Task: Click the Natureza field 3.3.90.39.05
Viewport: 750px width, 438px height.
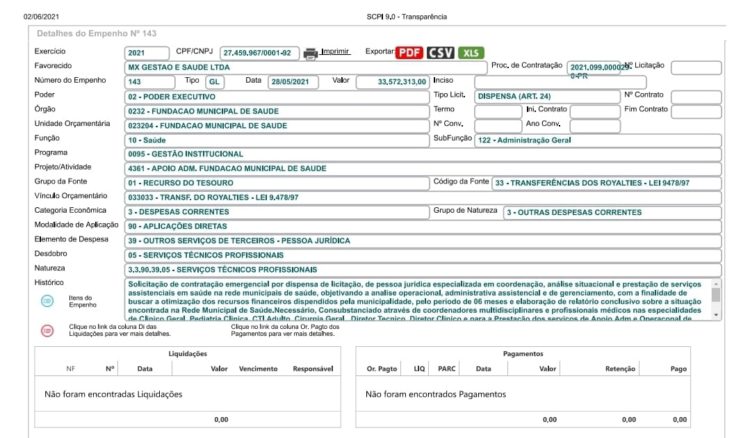Action: point(423,270)
